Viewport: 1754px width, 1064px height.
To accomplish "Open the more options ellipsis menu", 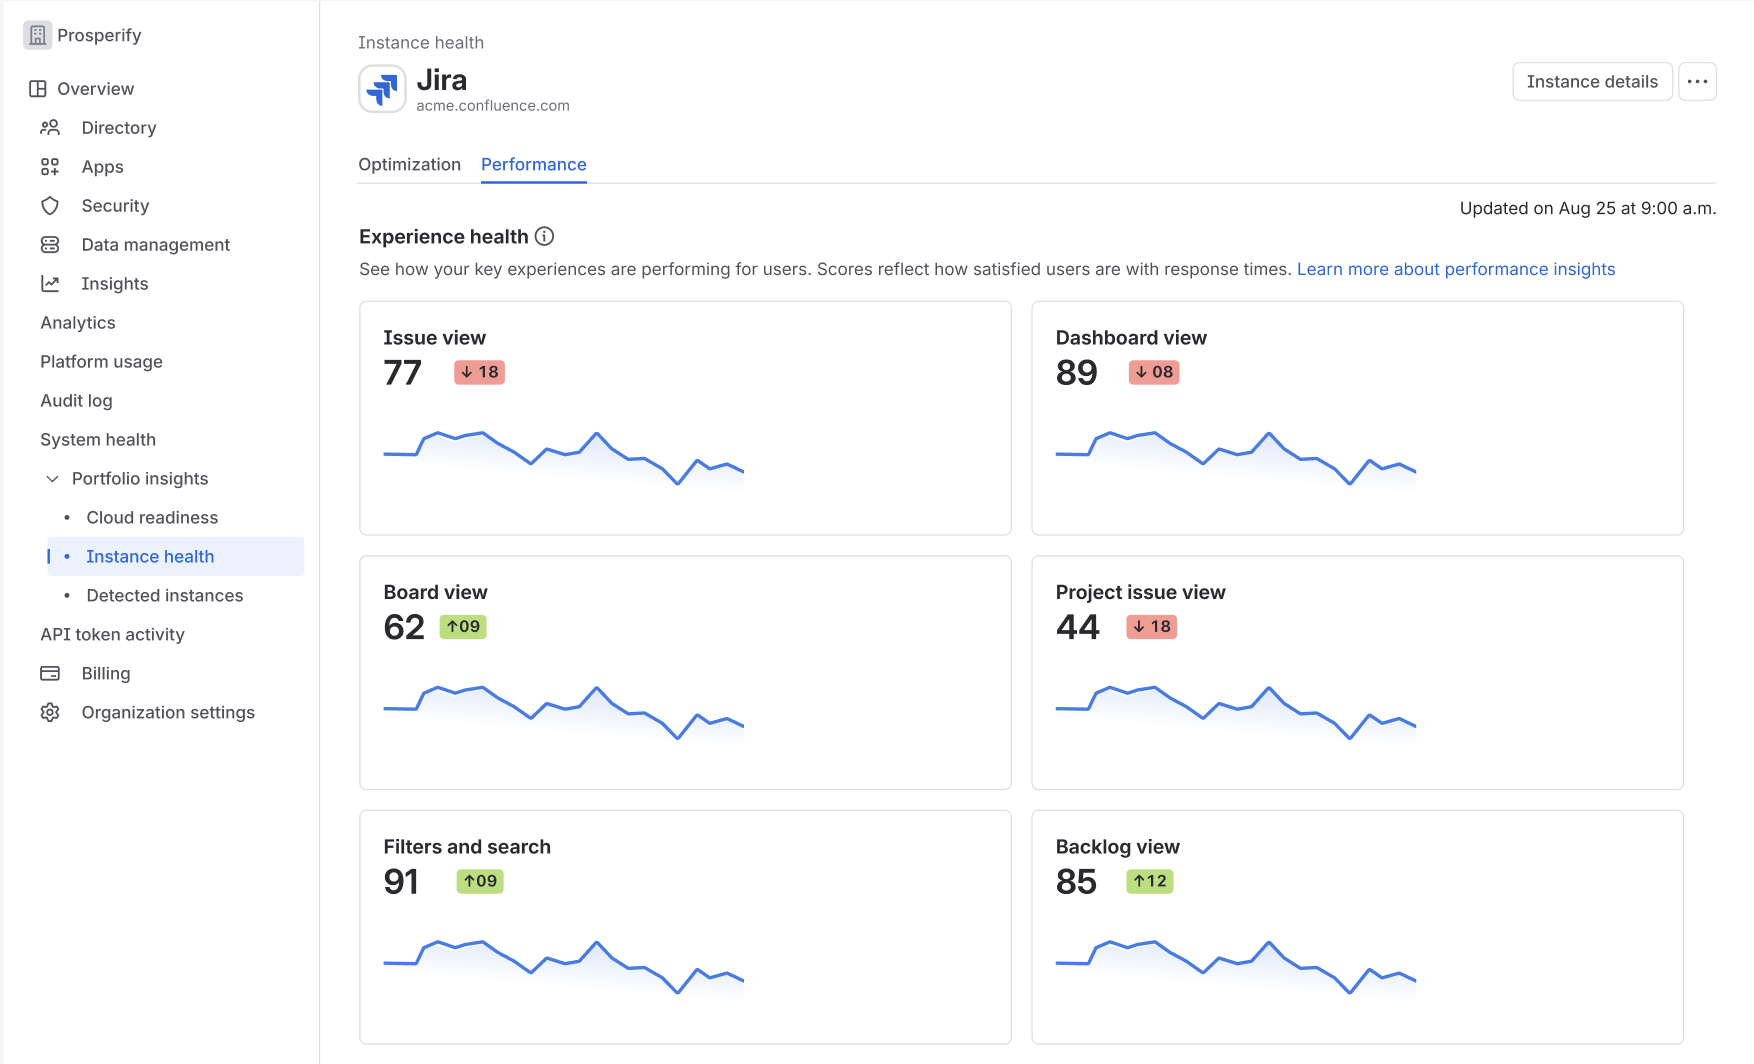I will [1697, 81].
